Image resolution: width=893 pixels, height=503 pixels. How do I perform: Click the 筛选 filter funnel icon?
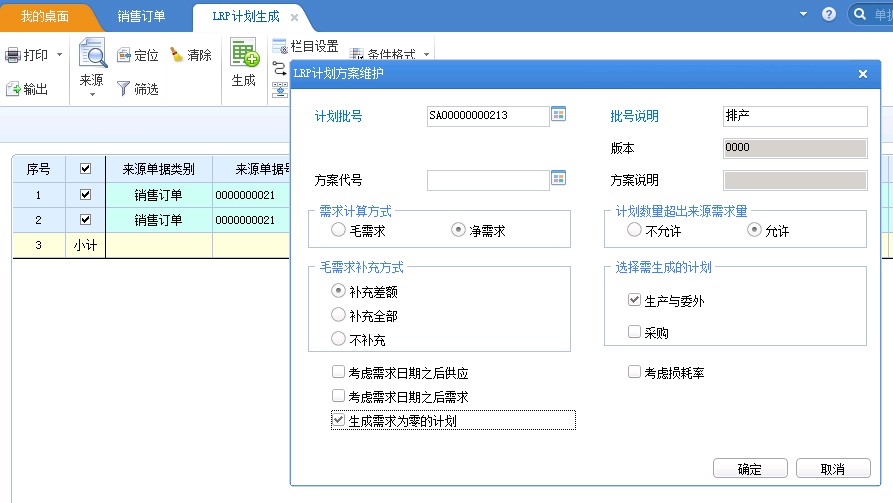click(x=124, y=89)
